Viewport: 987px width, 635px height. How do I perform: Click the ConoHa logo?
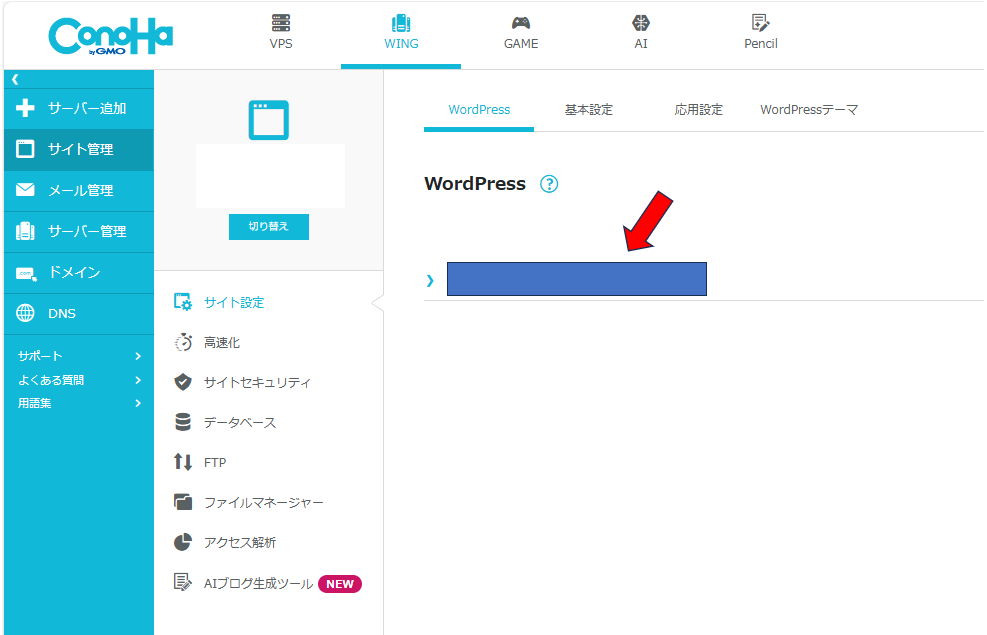pyautogui.click(x=110, y=35)
